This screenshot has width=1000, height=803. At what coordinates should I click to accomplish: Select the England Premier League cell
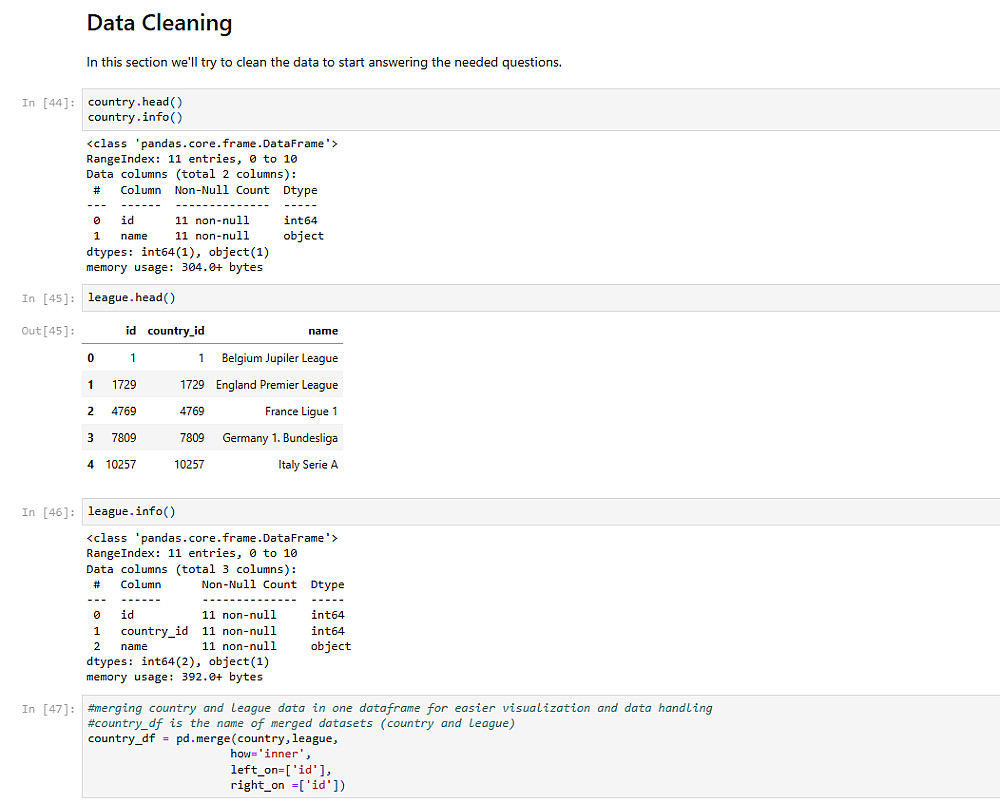(277, 385)
